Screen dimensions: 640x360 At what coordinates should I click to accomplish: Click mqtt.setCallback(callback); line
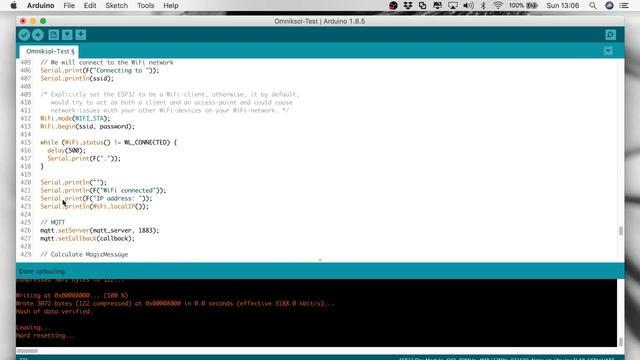pos(87,238)
